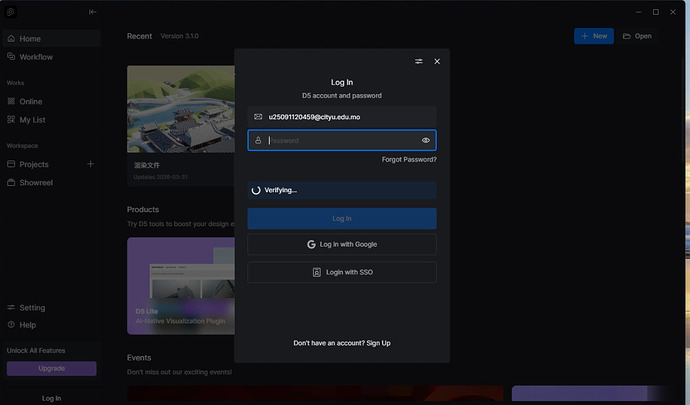690x405 pixels.
Task: Toggle password visibility eye icon
Action: pyautogui.click(x=426, y=140)
